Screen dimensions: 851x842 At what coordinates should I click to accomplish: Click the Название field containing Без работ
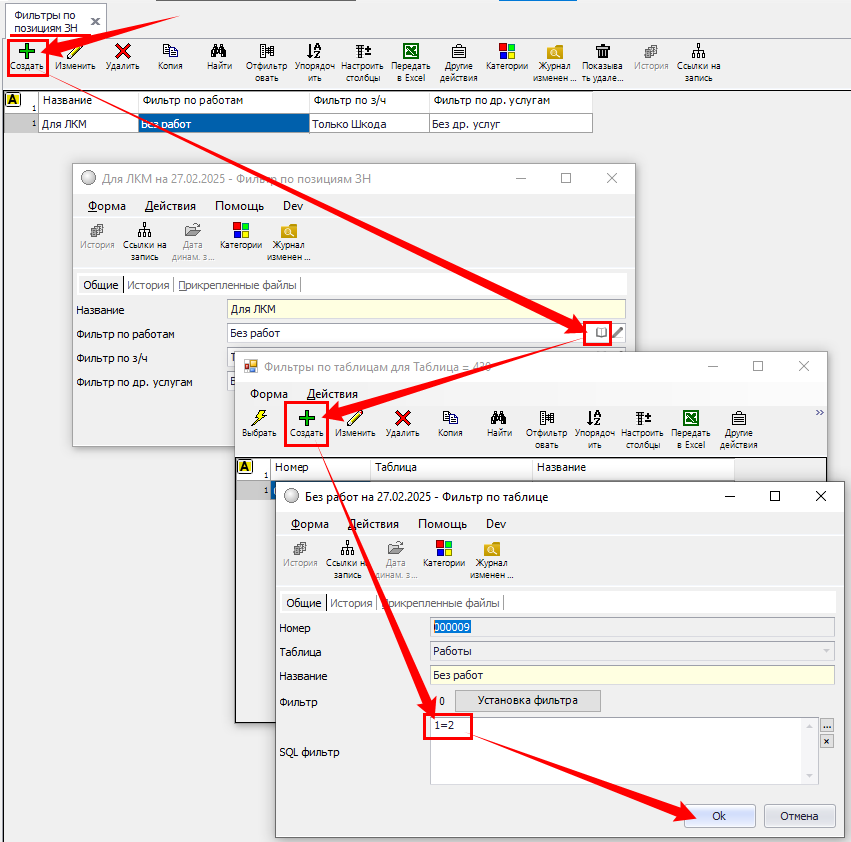[x=632, y=676]
